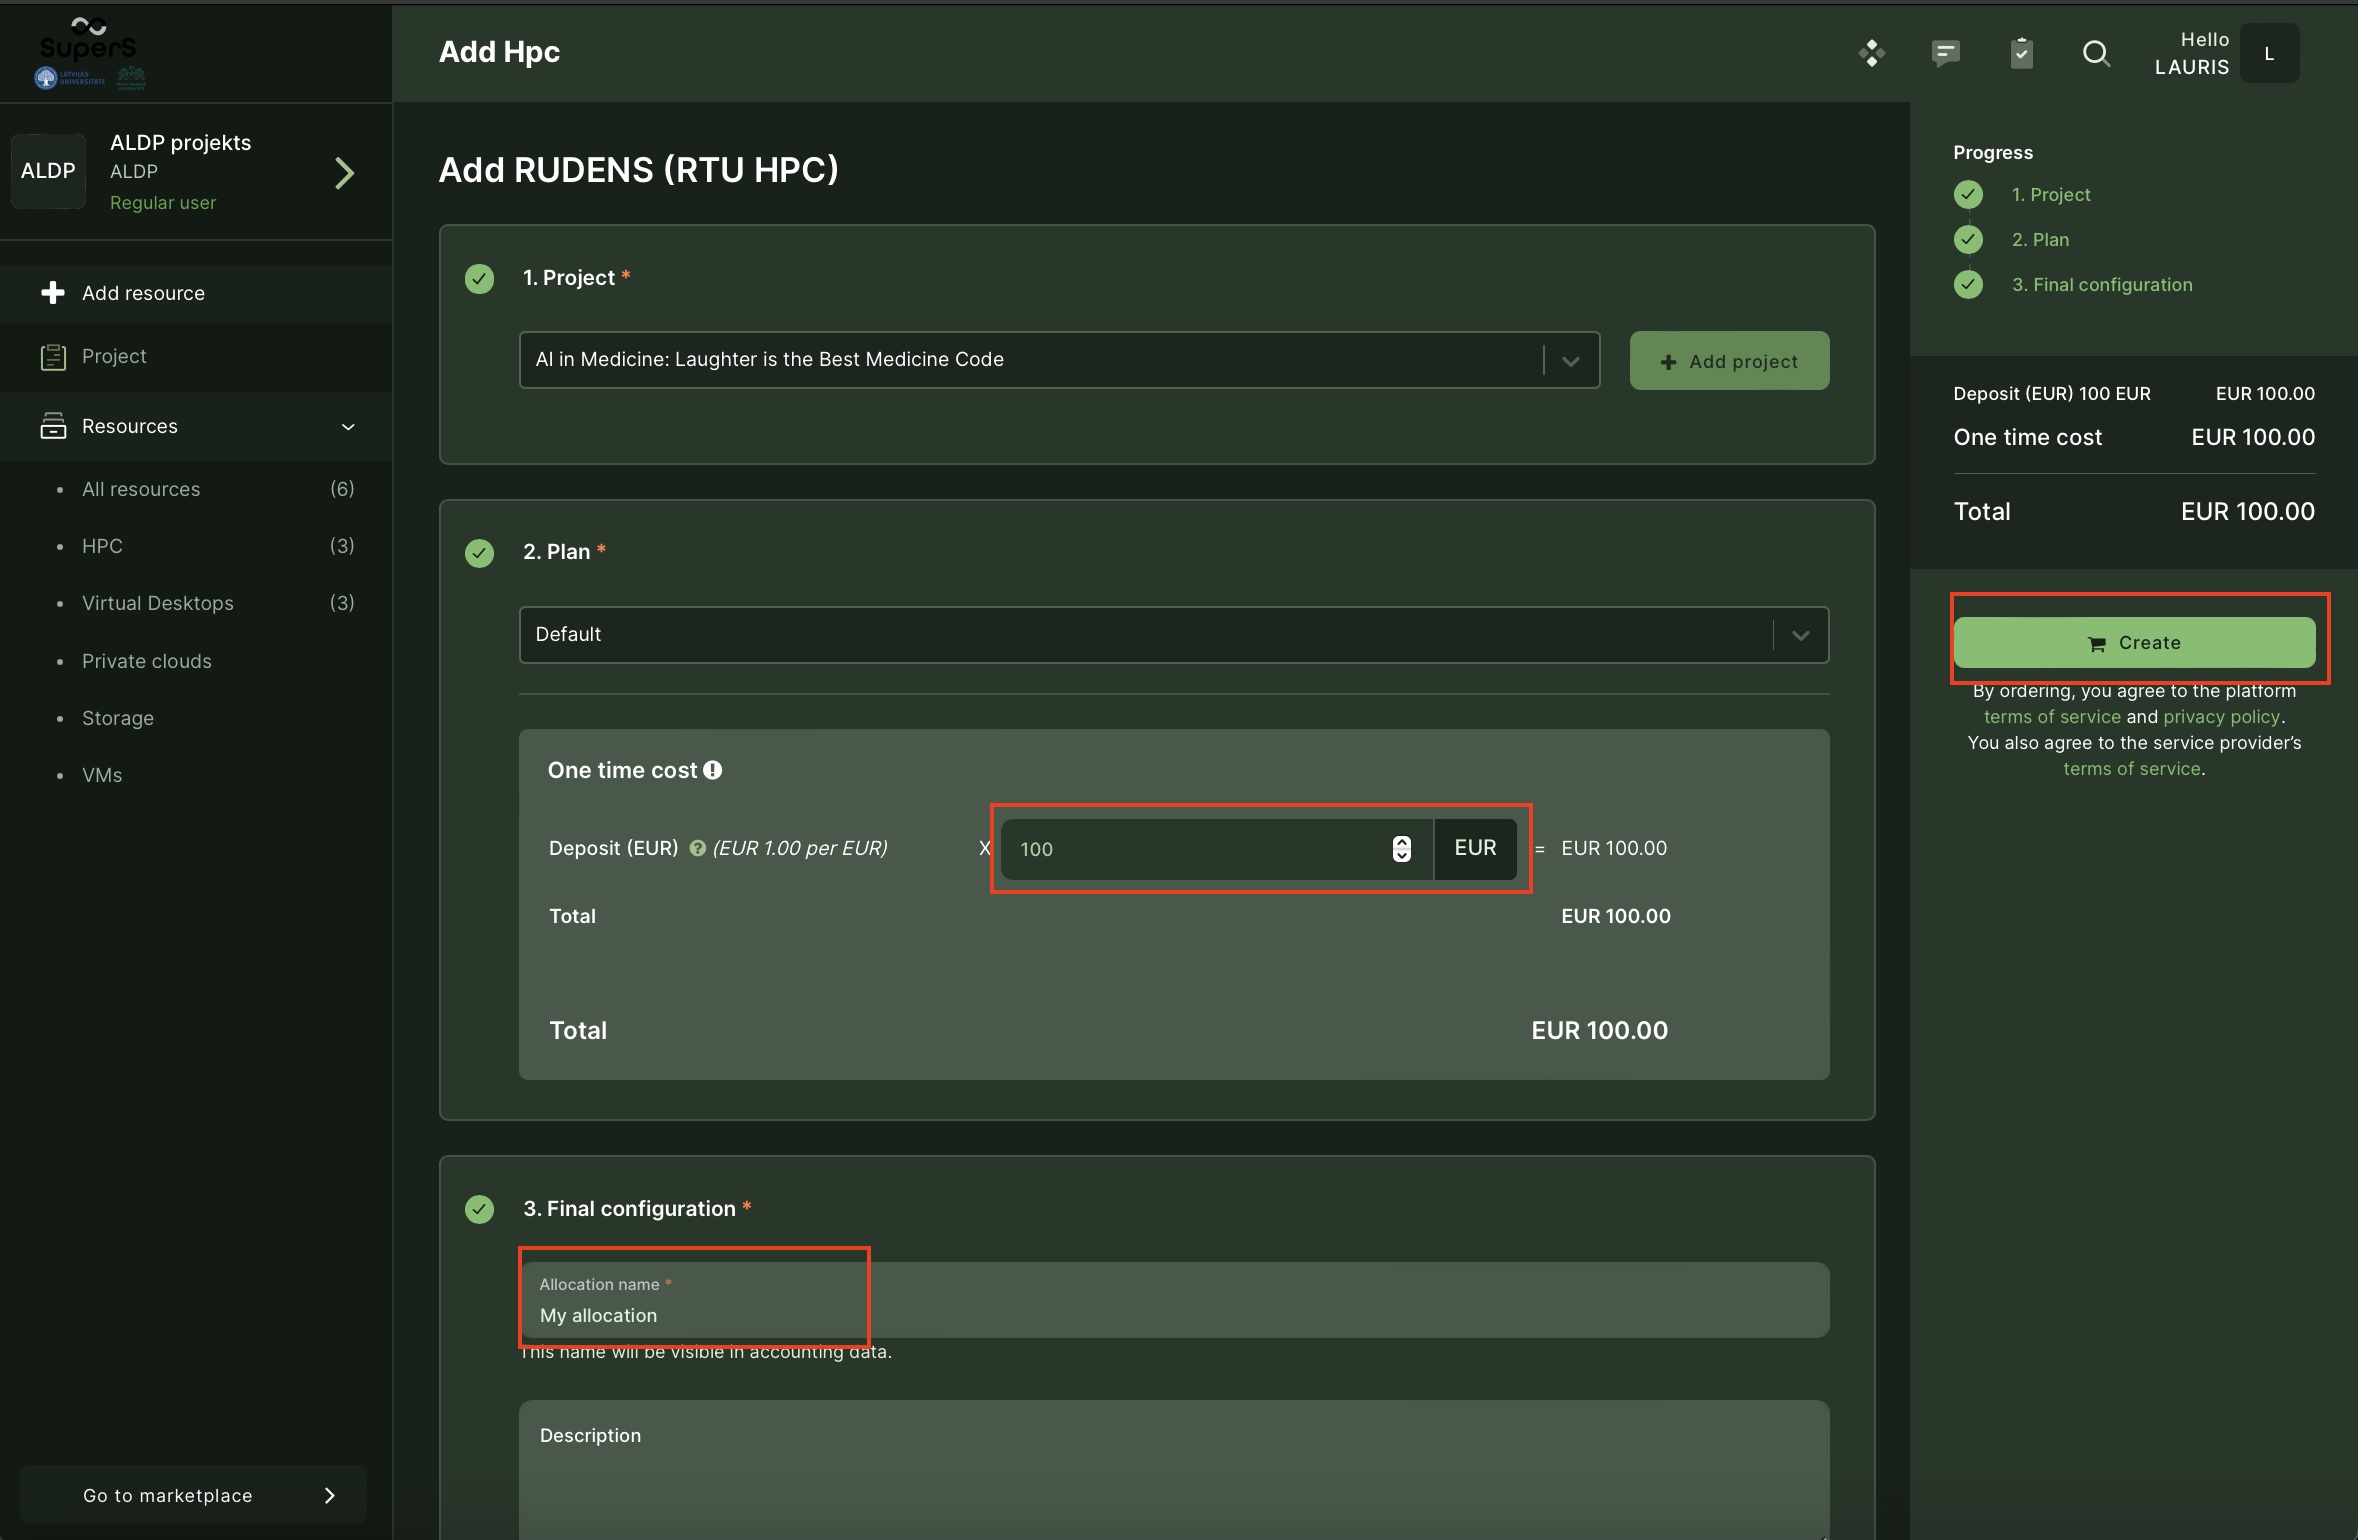Click the search icon in the top bar

point(2095,52)
